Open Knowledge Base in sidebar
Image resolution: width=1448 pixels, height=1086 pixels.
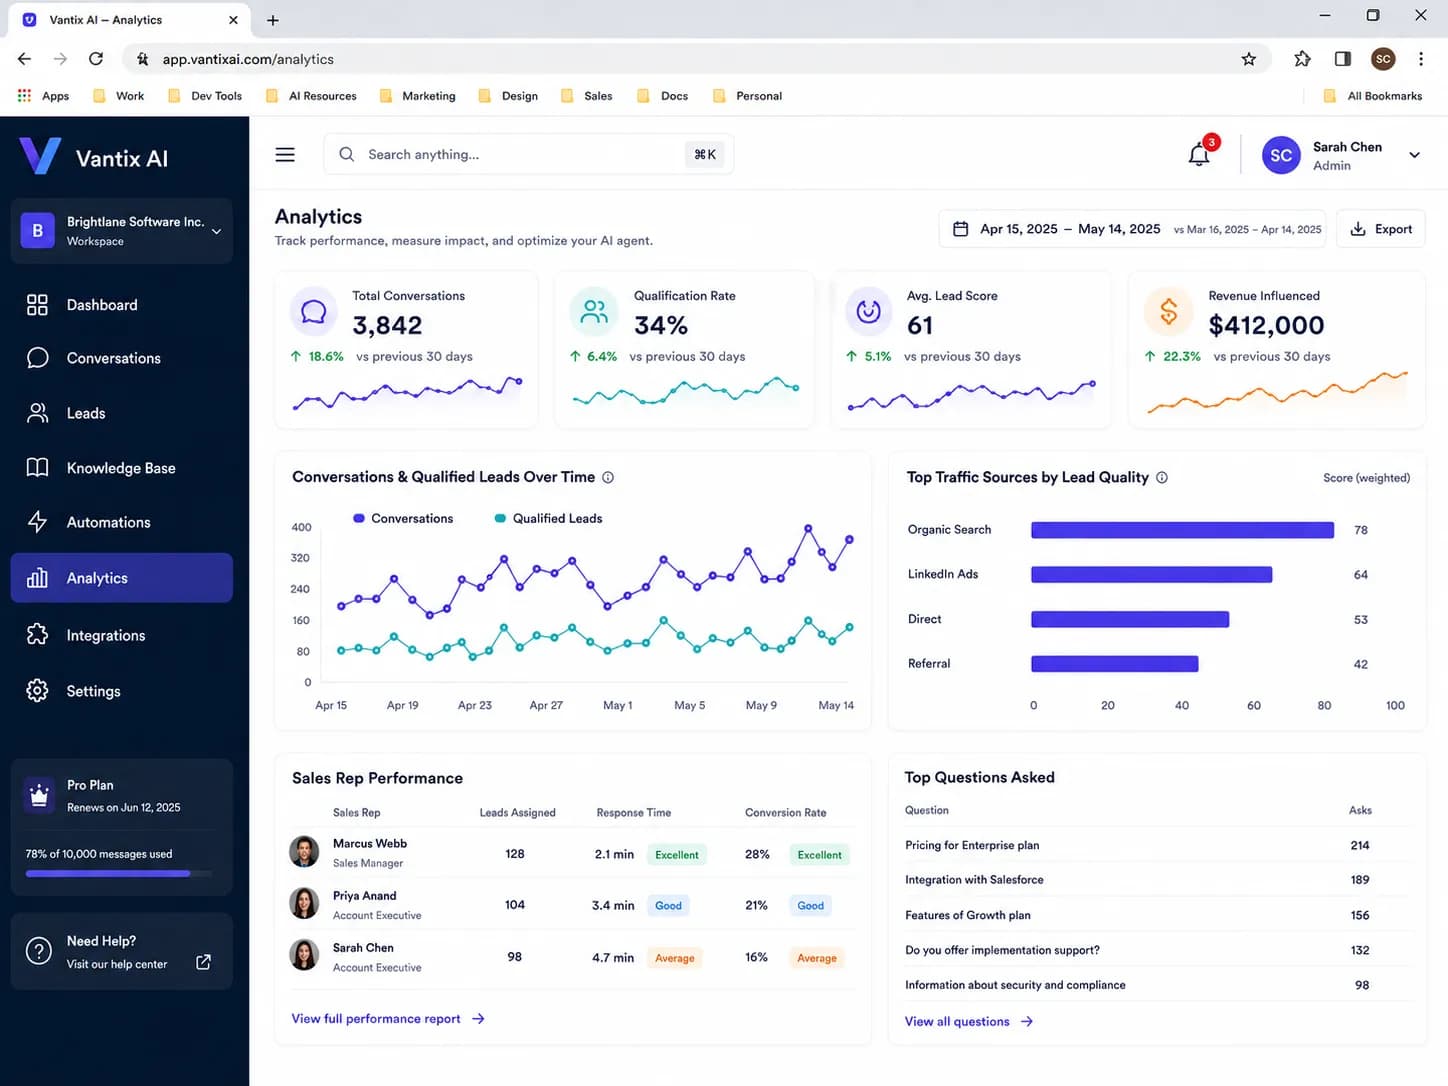122,468
